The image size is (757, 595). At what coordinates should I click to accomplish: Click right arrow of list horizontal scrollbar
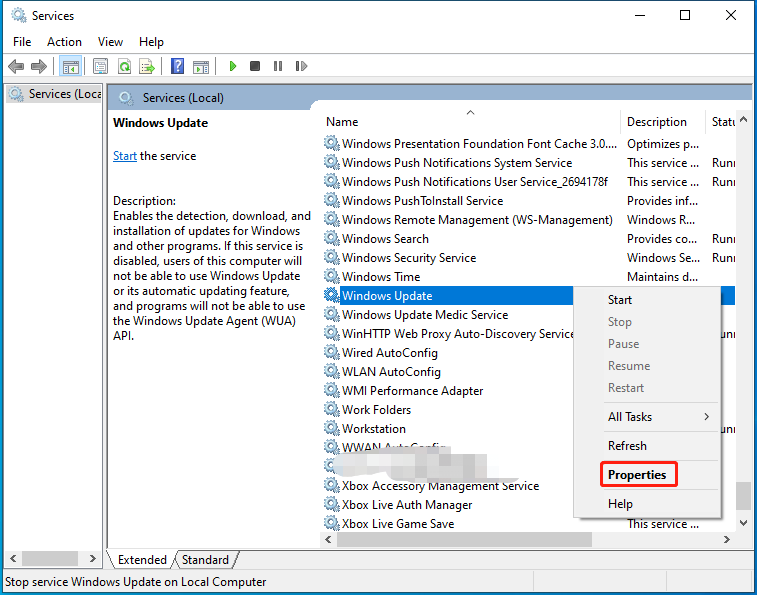coord(727,539)
